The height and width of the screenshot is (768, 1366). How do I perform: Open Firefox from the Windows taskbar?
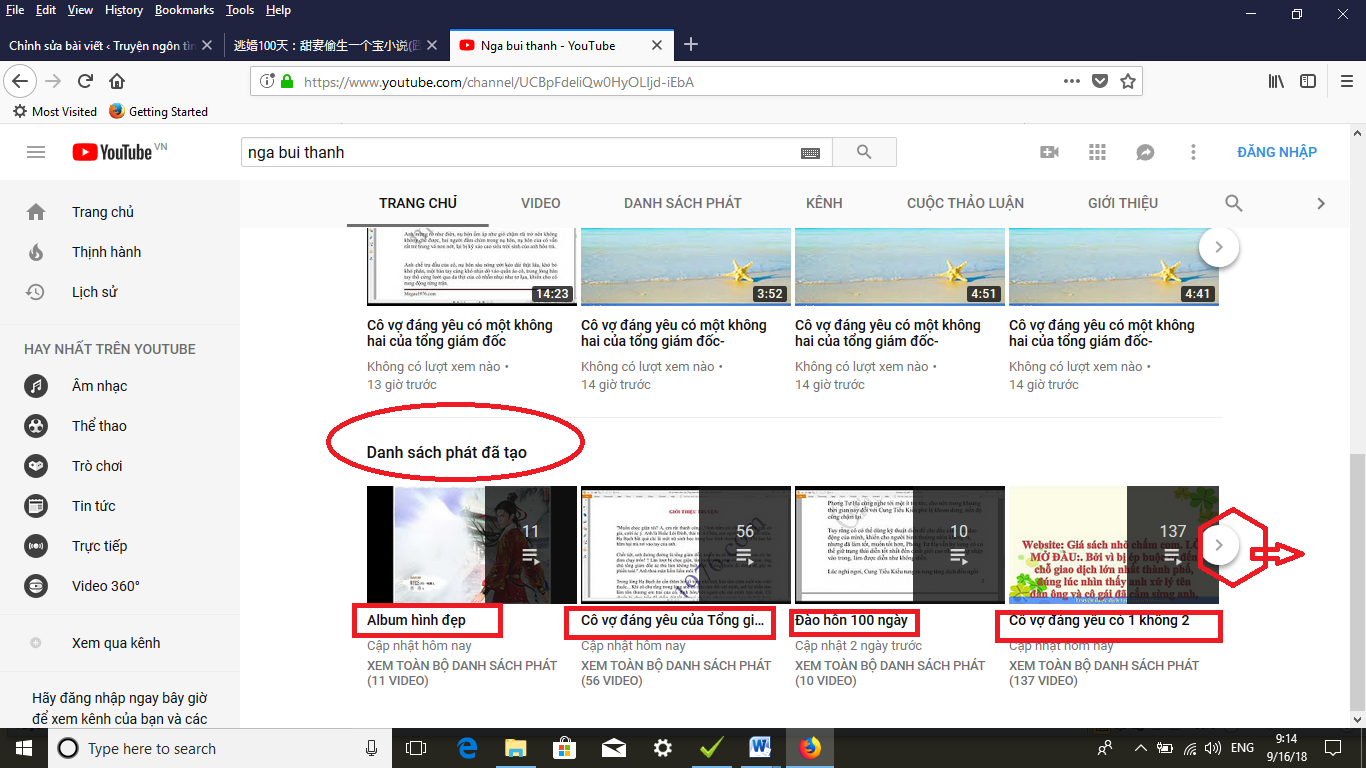tap(809, 748)
